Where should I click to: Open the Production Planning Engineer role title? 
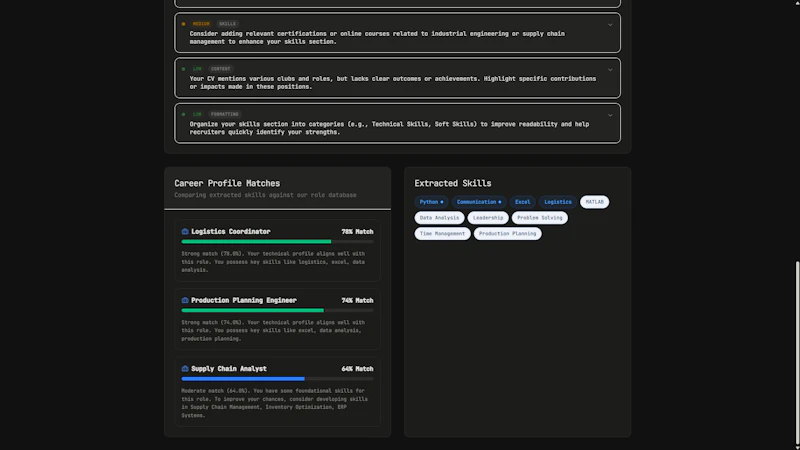tap(243, 301)
